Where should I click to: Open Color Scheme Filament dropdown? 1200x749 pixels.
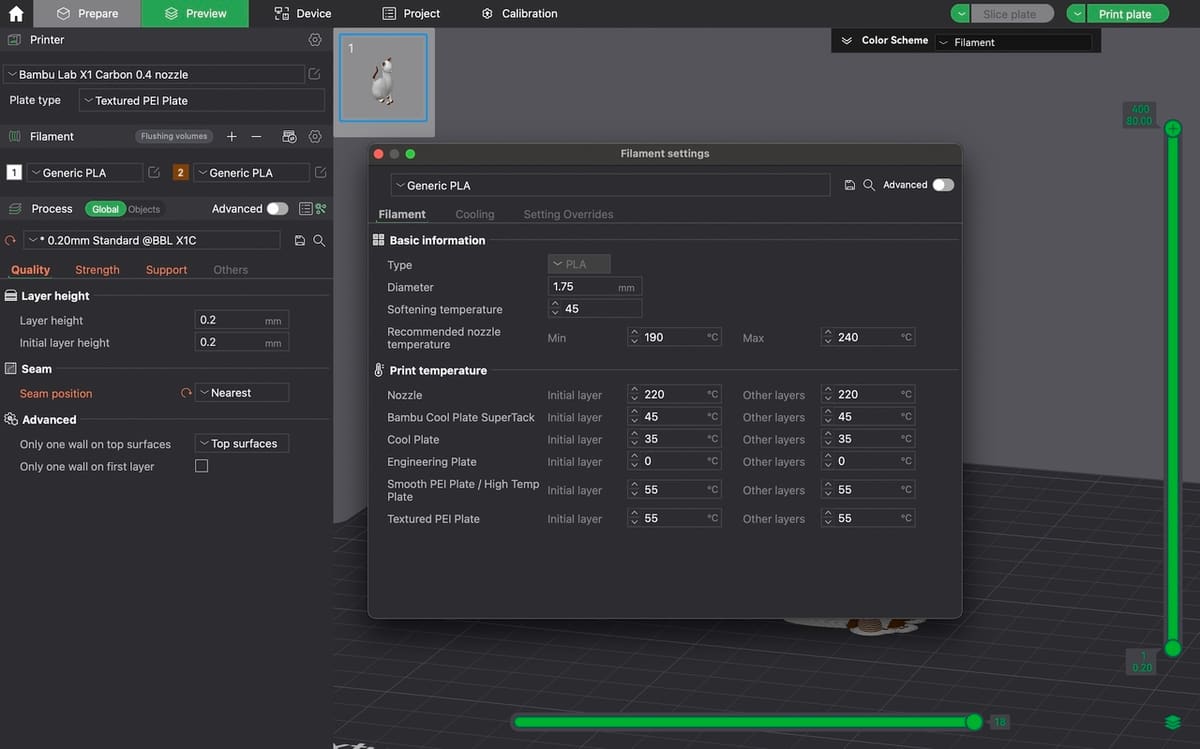(x=1014, y=42)
